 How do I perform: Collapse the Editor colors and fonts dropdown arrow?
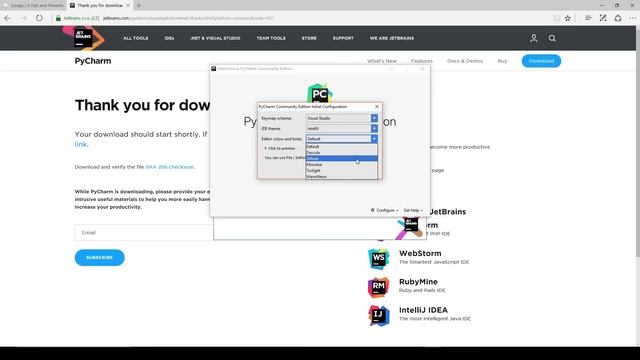point(374,139)
